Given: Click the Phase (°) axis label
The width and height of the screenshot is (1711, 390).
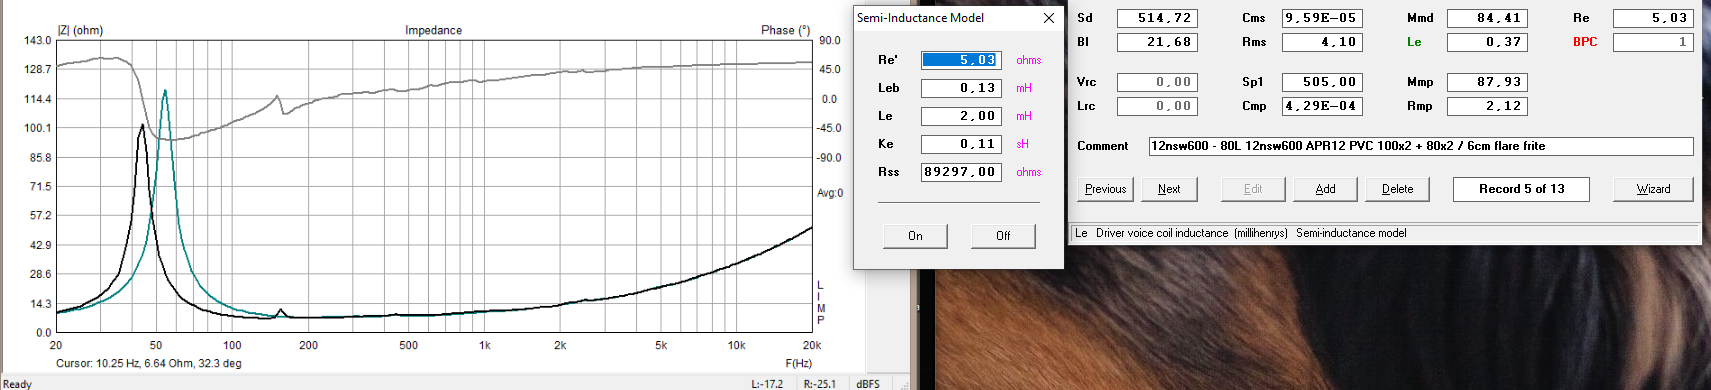Looking at the screenshot, I should tap(786, 30).
